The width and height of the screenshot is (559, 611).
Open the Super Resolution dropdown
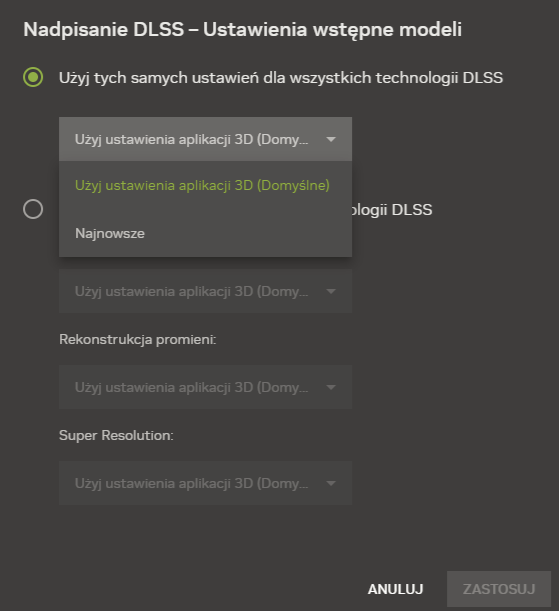pyautogui.click(x=205, y=483)
